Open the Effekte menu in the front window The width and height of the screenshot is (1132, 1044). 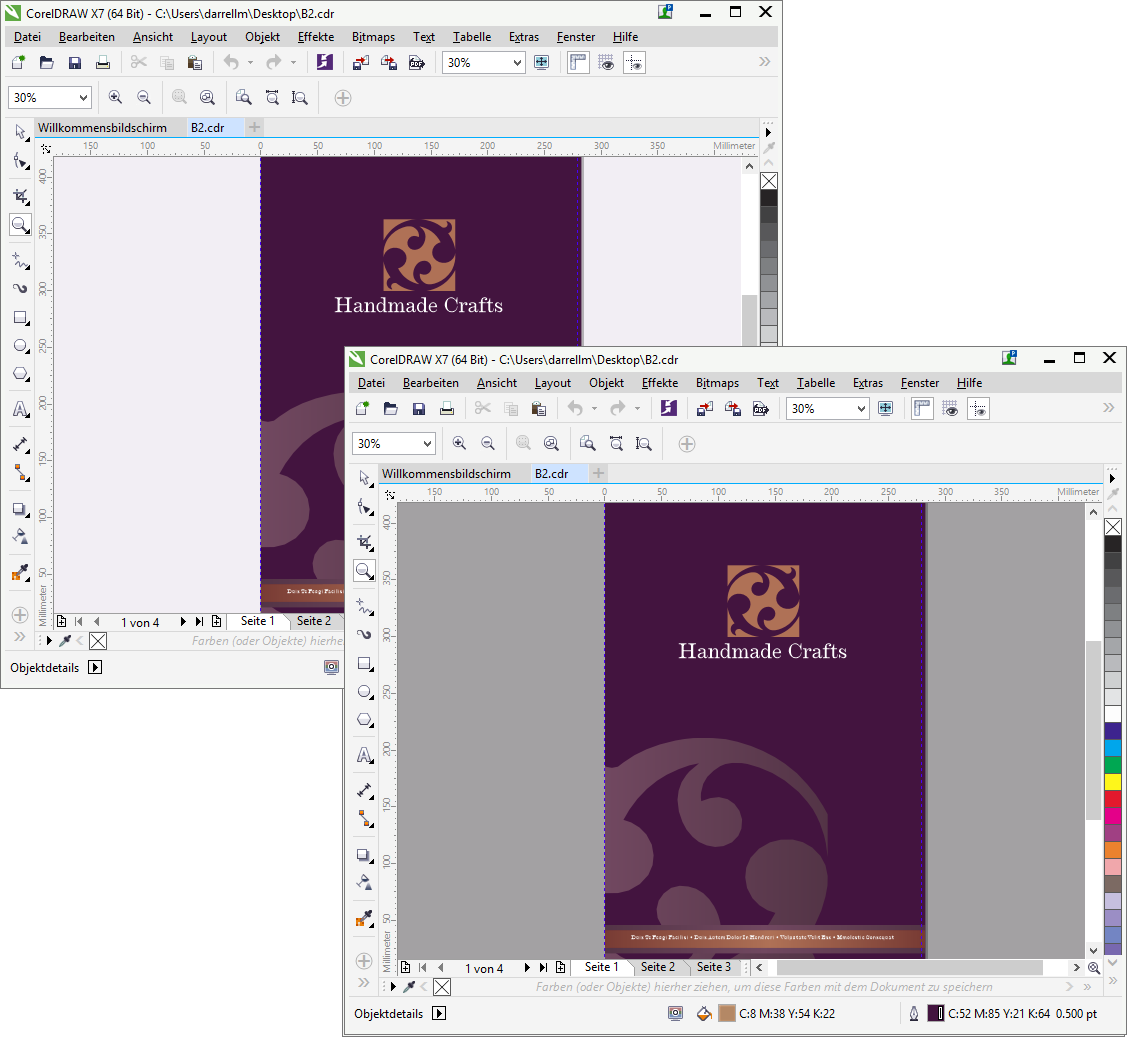(660, 383)
